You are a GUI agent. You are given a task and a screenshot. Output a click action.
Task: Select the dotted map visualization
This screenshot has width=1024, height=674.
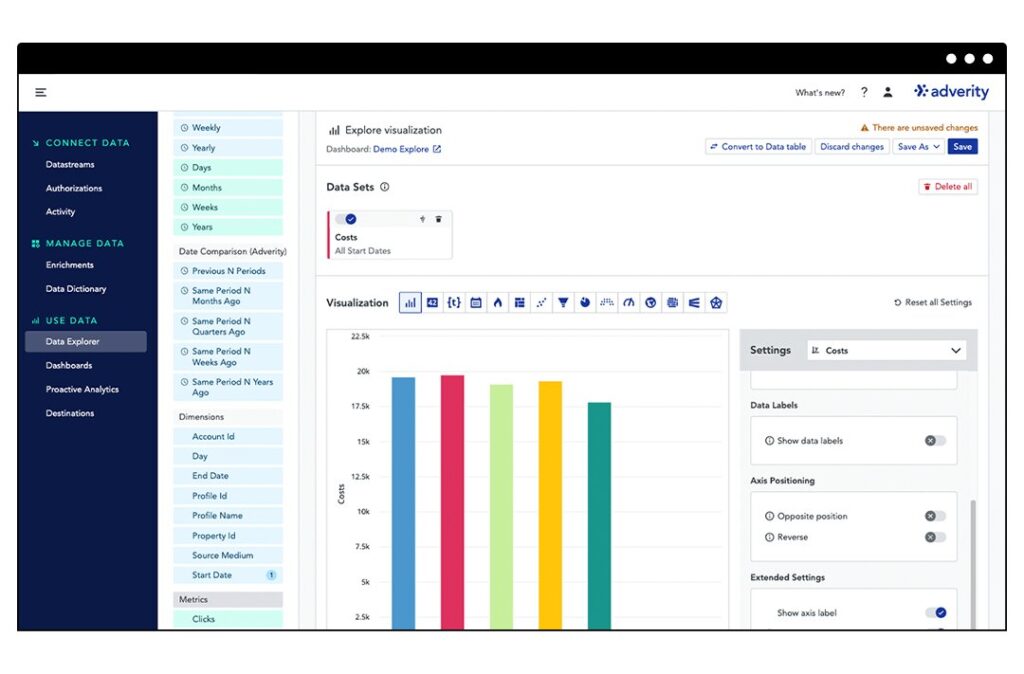point(607,302)
